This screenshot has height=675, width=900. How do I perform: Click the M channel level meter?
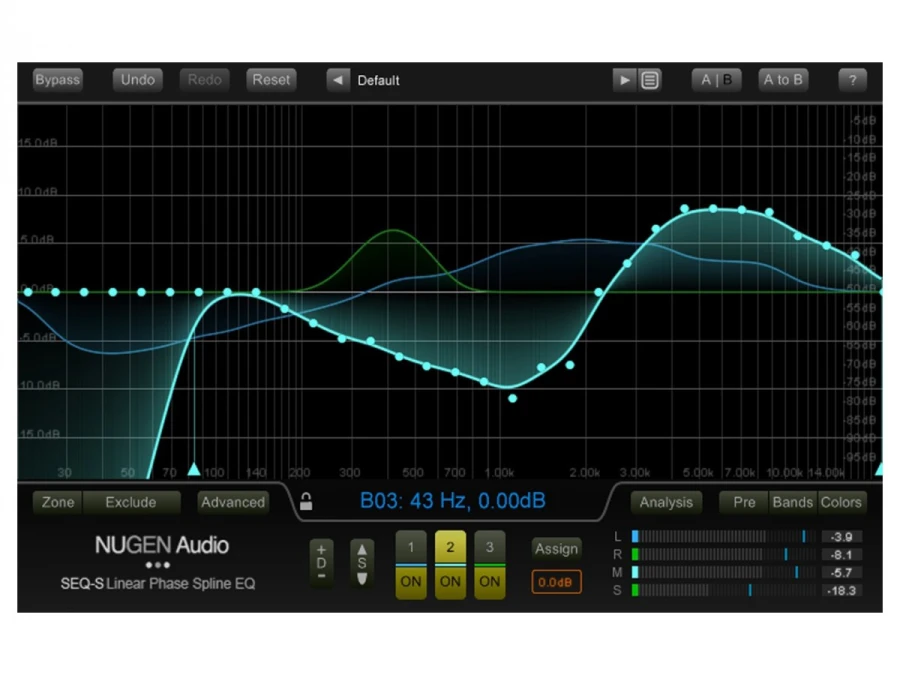723,572
